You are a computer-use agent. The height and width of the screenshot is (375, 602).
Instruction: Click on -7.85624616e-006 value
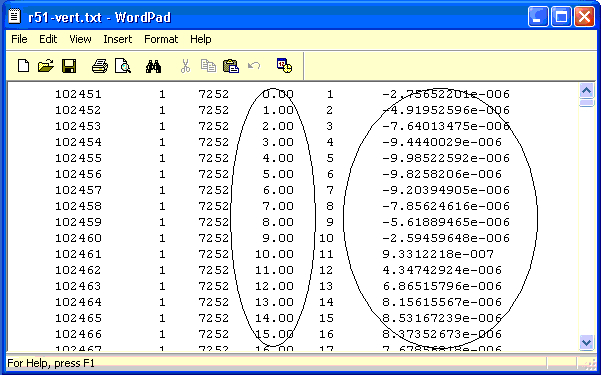(x=446, y=206)
